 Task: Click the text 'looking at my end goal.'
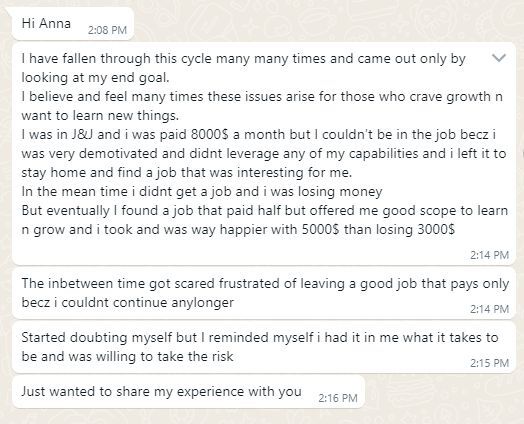[x=95, y=78]
